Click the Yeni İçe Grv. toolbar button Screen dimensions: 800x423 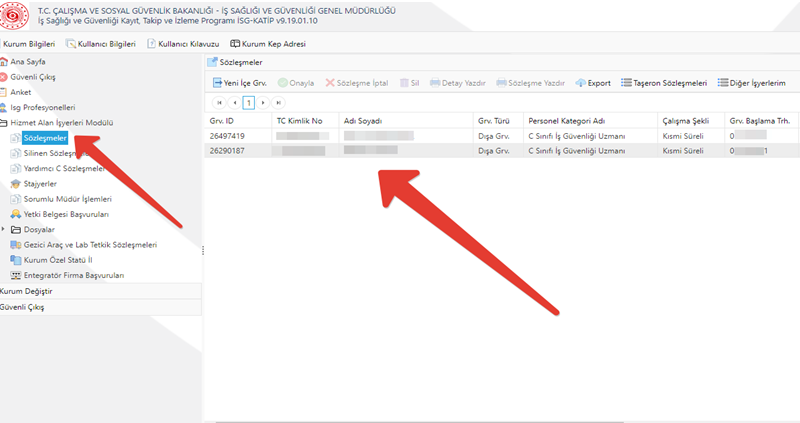click(241, 83)
